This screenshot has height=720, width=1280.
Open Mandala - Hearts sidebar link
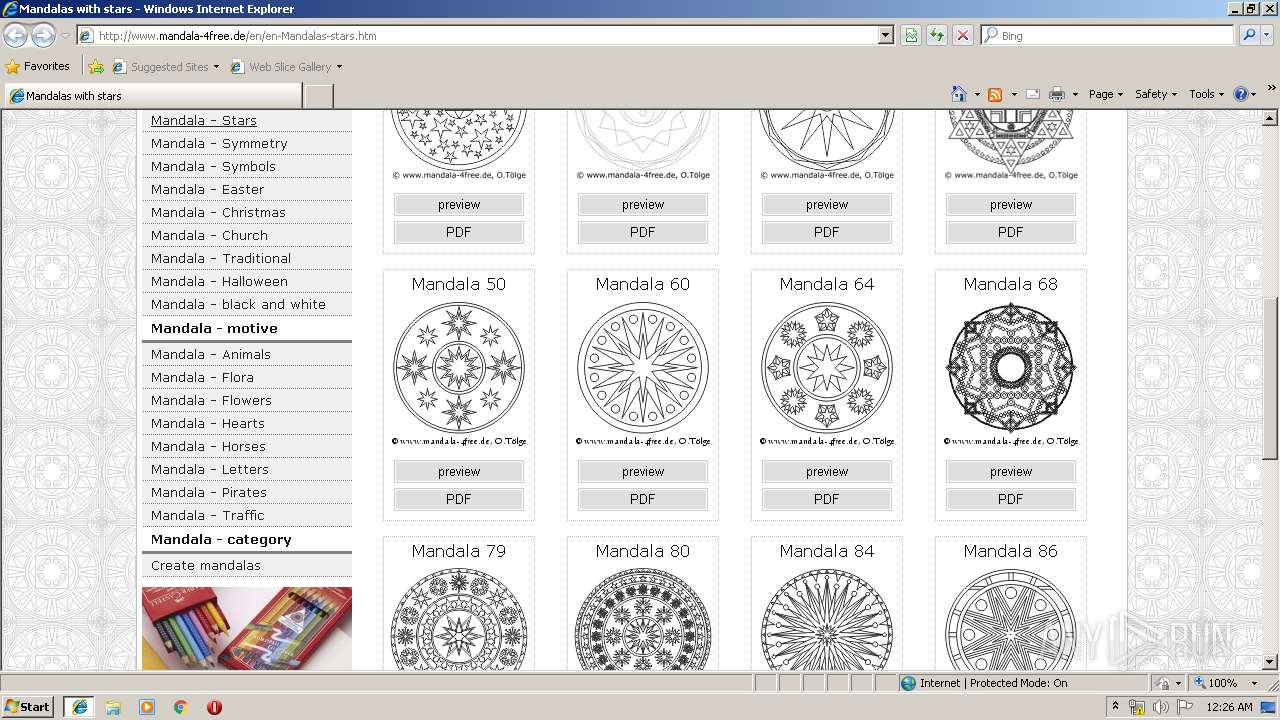click(208, 423)
